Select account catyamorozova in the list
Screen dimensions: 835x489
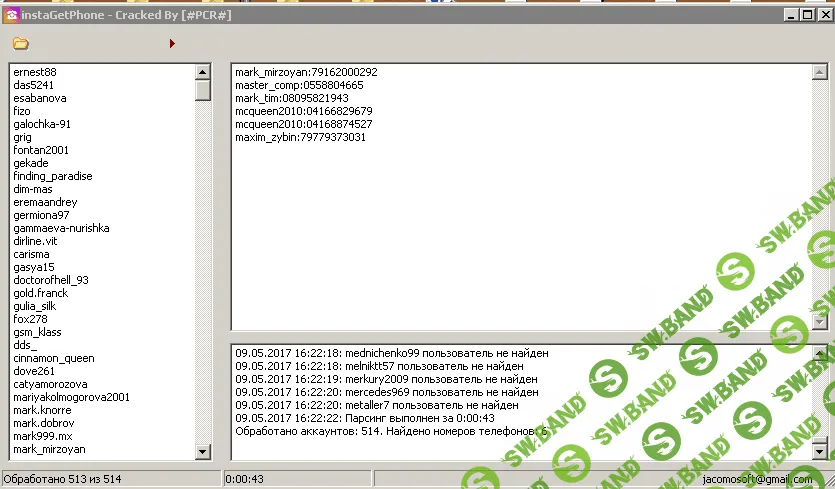pyautogui.click(x=51, y=384)
